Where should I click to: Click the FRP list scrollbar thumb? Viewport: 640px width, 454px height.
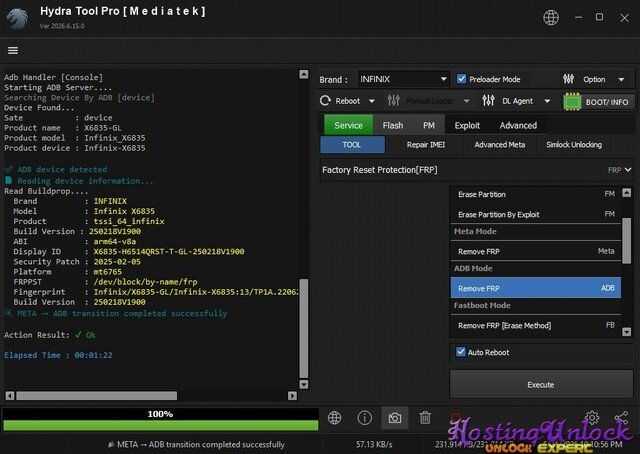pos(627,241)
